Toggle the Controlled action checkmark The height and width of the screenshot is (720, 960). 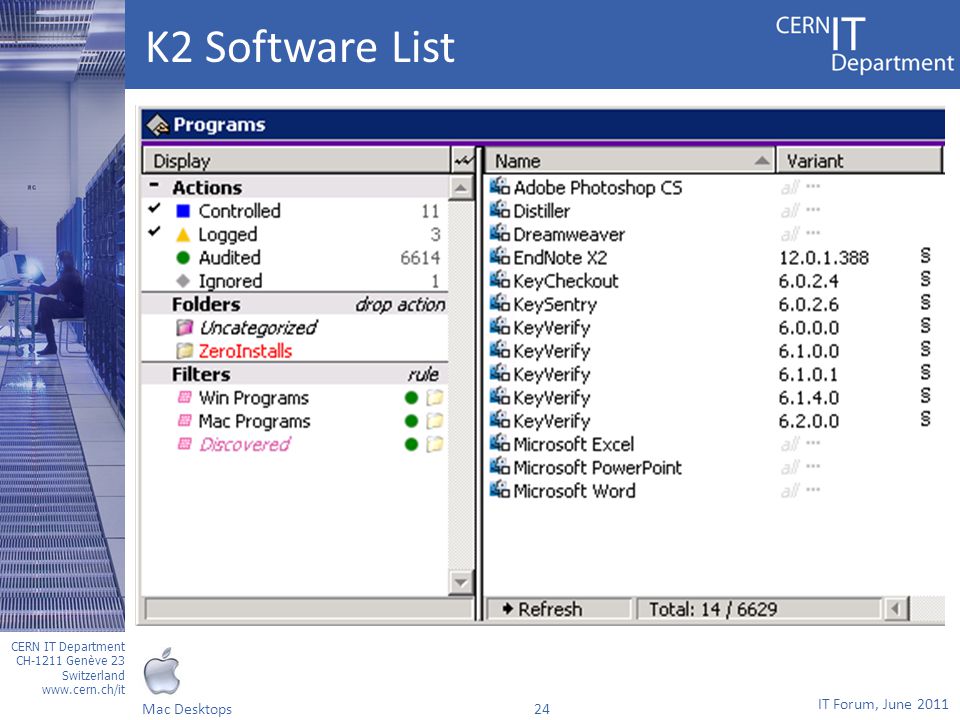154,208
